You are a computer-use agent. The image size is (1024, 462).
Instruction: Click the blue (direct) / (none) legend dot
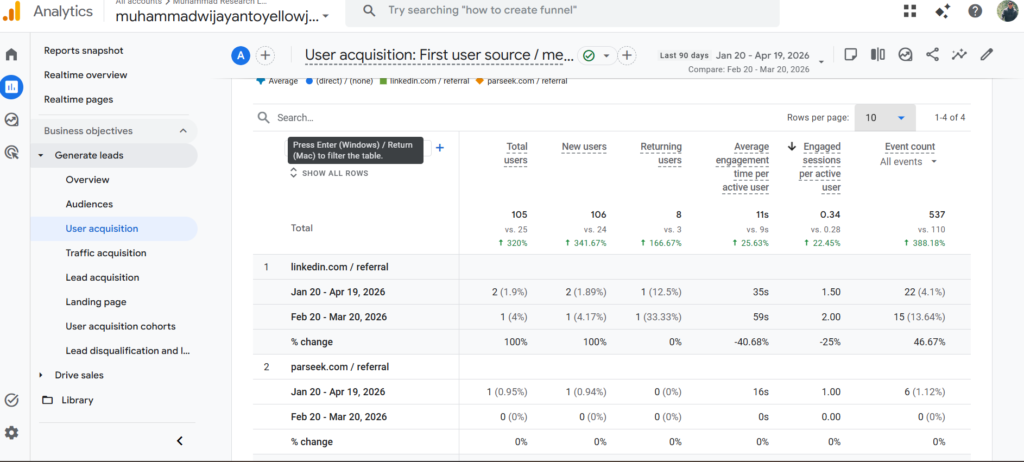309,81
